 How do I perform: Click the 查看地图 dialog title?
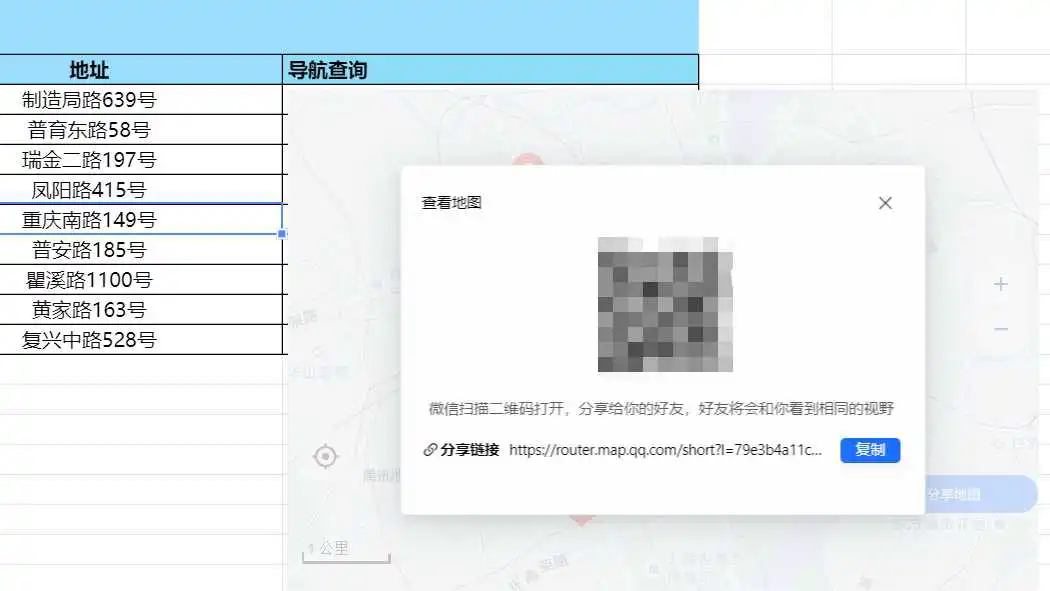coord(451,203)
